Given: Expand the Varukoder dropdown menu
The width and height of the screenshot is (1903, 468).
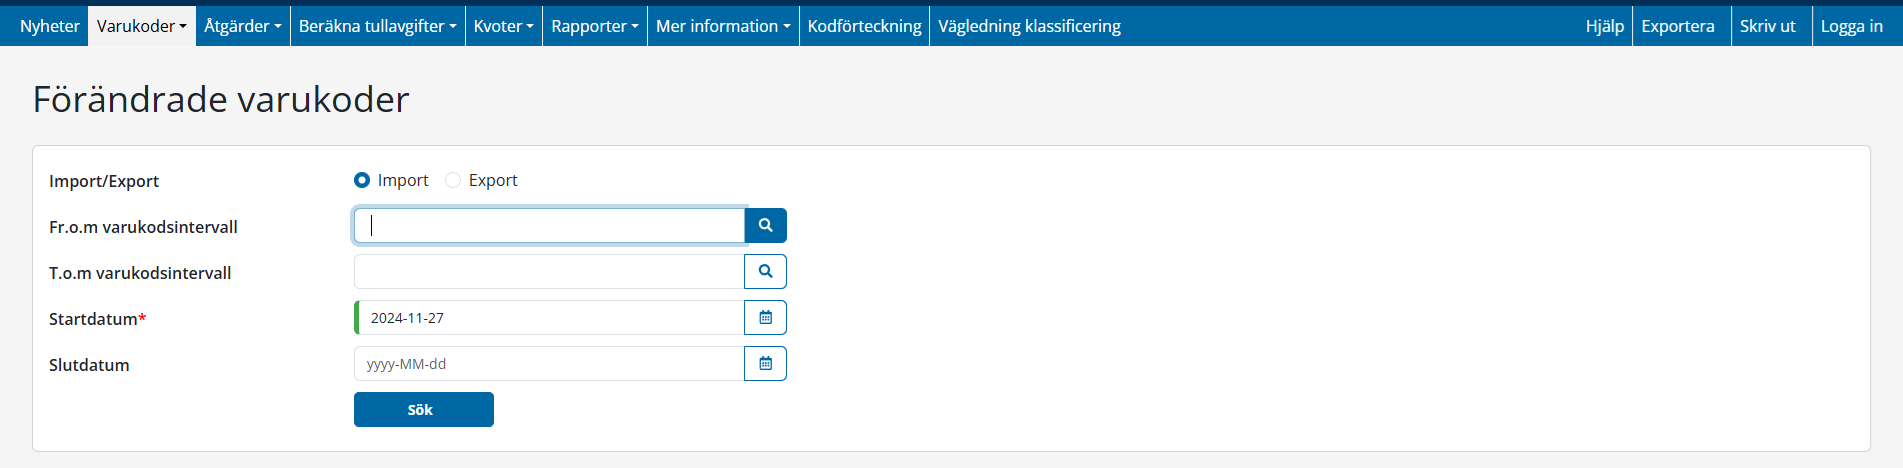Looking at the screenshot, I should pos(141,26).
